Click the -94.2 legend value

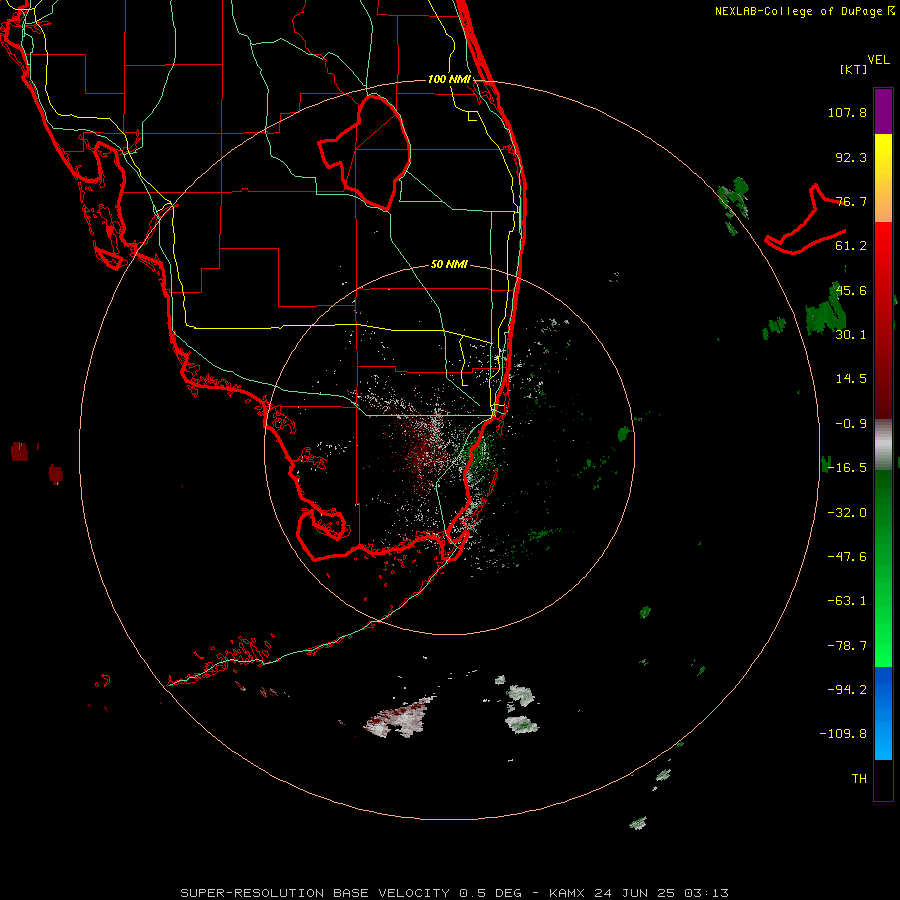click(847, 690)
